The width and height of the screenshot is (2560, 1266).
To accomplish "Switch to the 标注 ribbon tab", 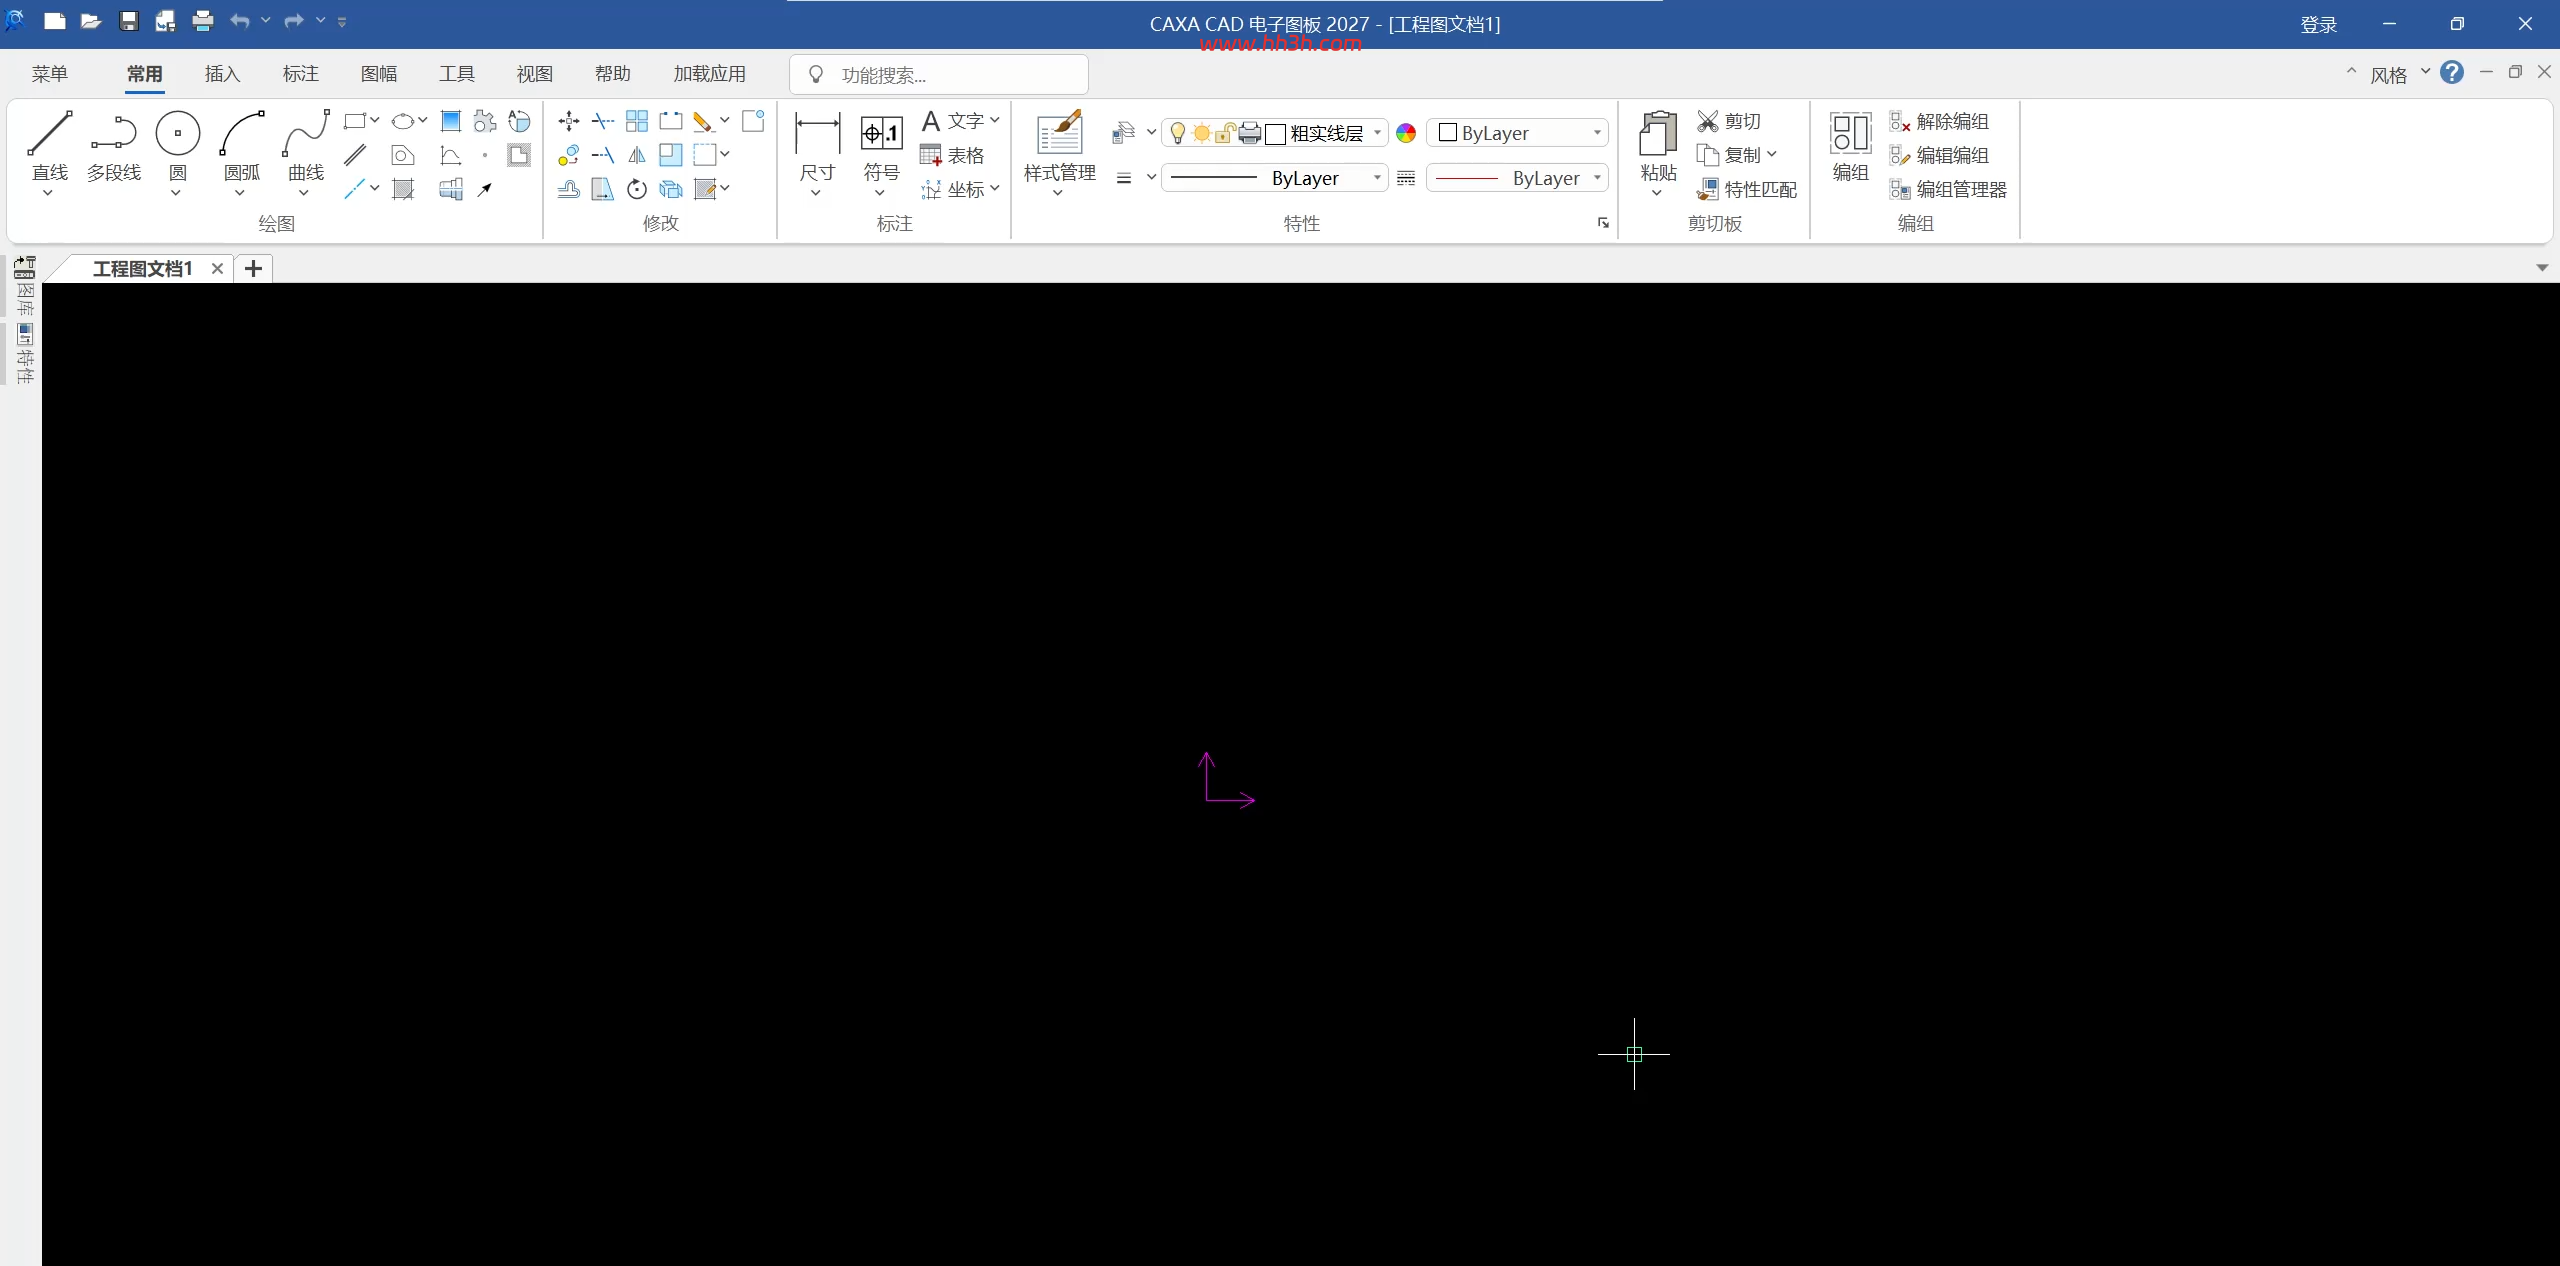I will click(x=300, y=74).
